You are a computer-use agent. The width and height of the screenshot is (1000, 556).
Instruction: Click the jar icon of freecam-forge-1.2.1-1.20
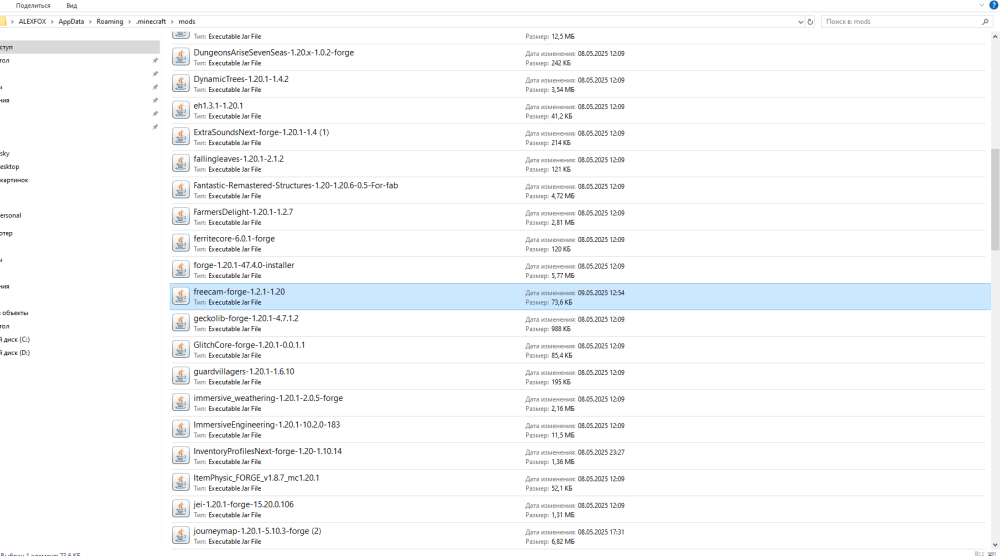(180, 296)
